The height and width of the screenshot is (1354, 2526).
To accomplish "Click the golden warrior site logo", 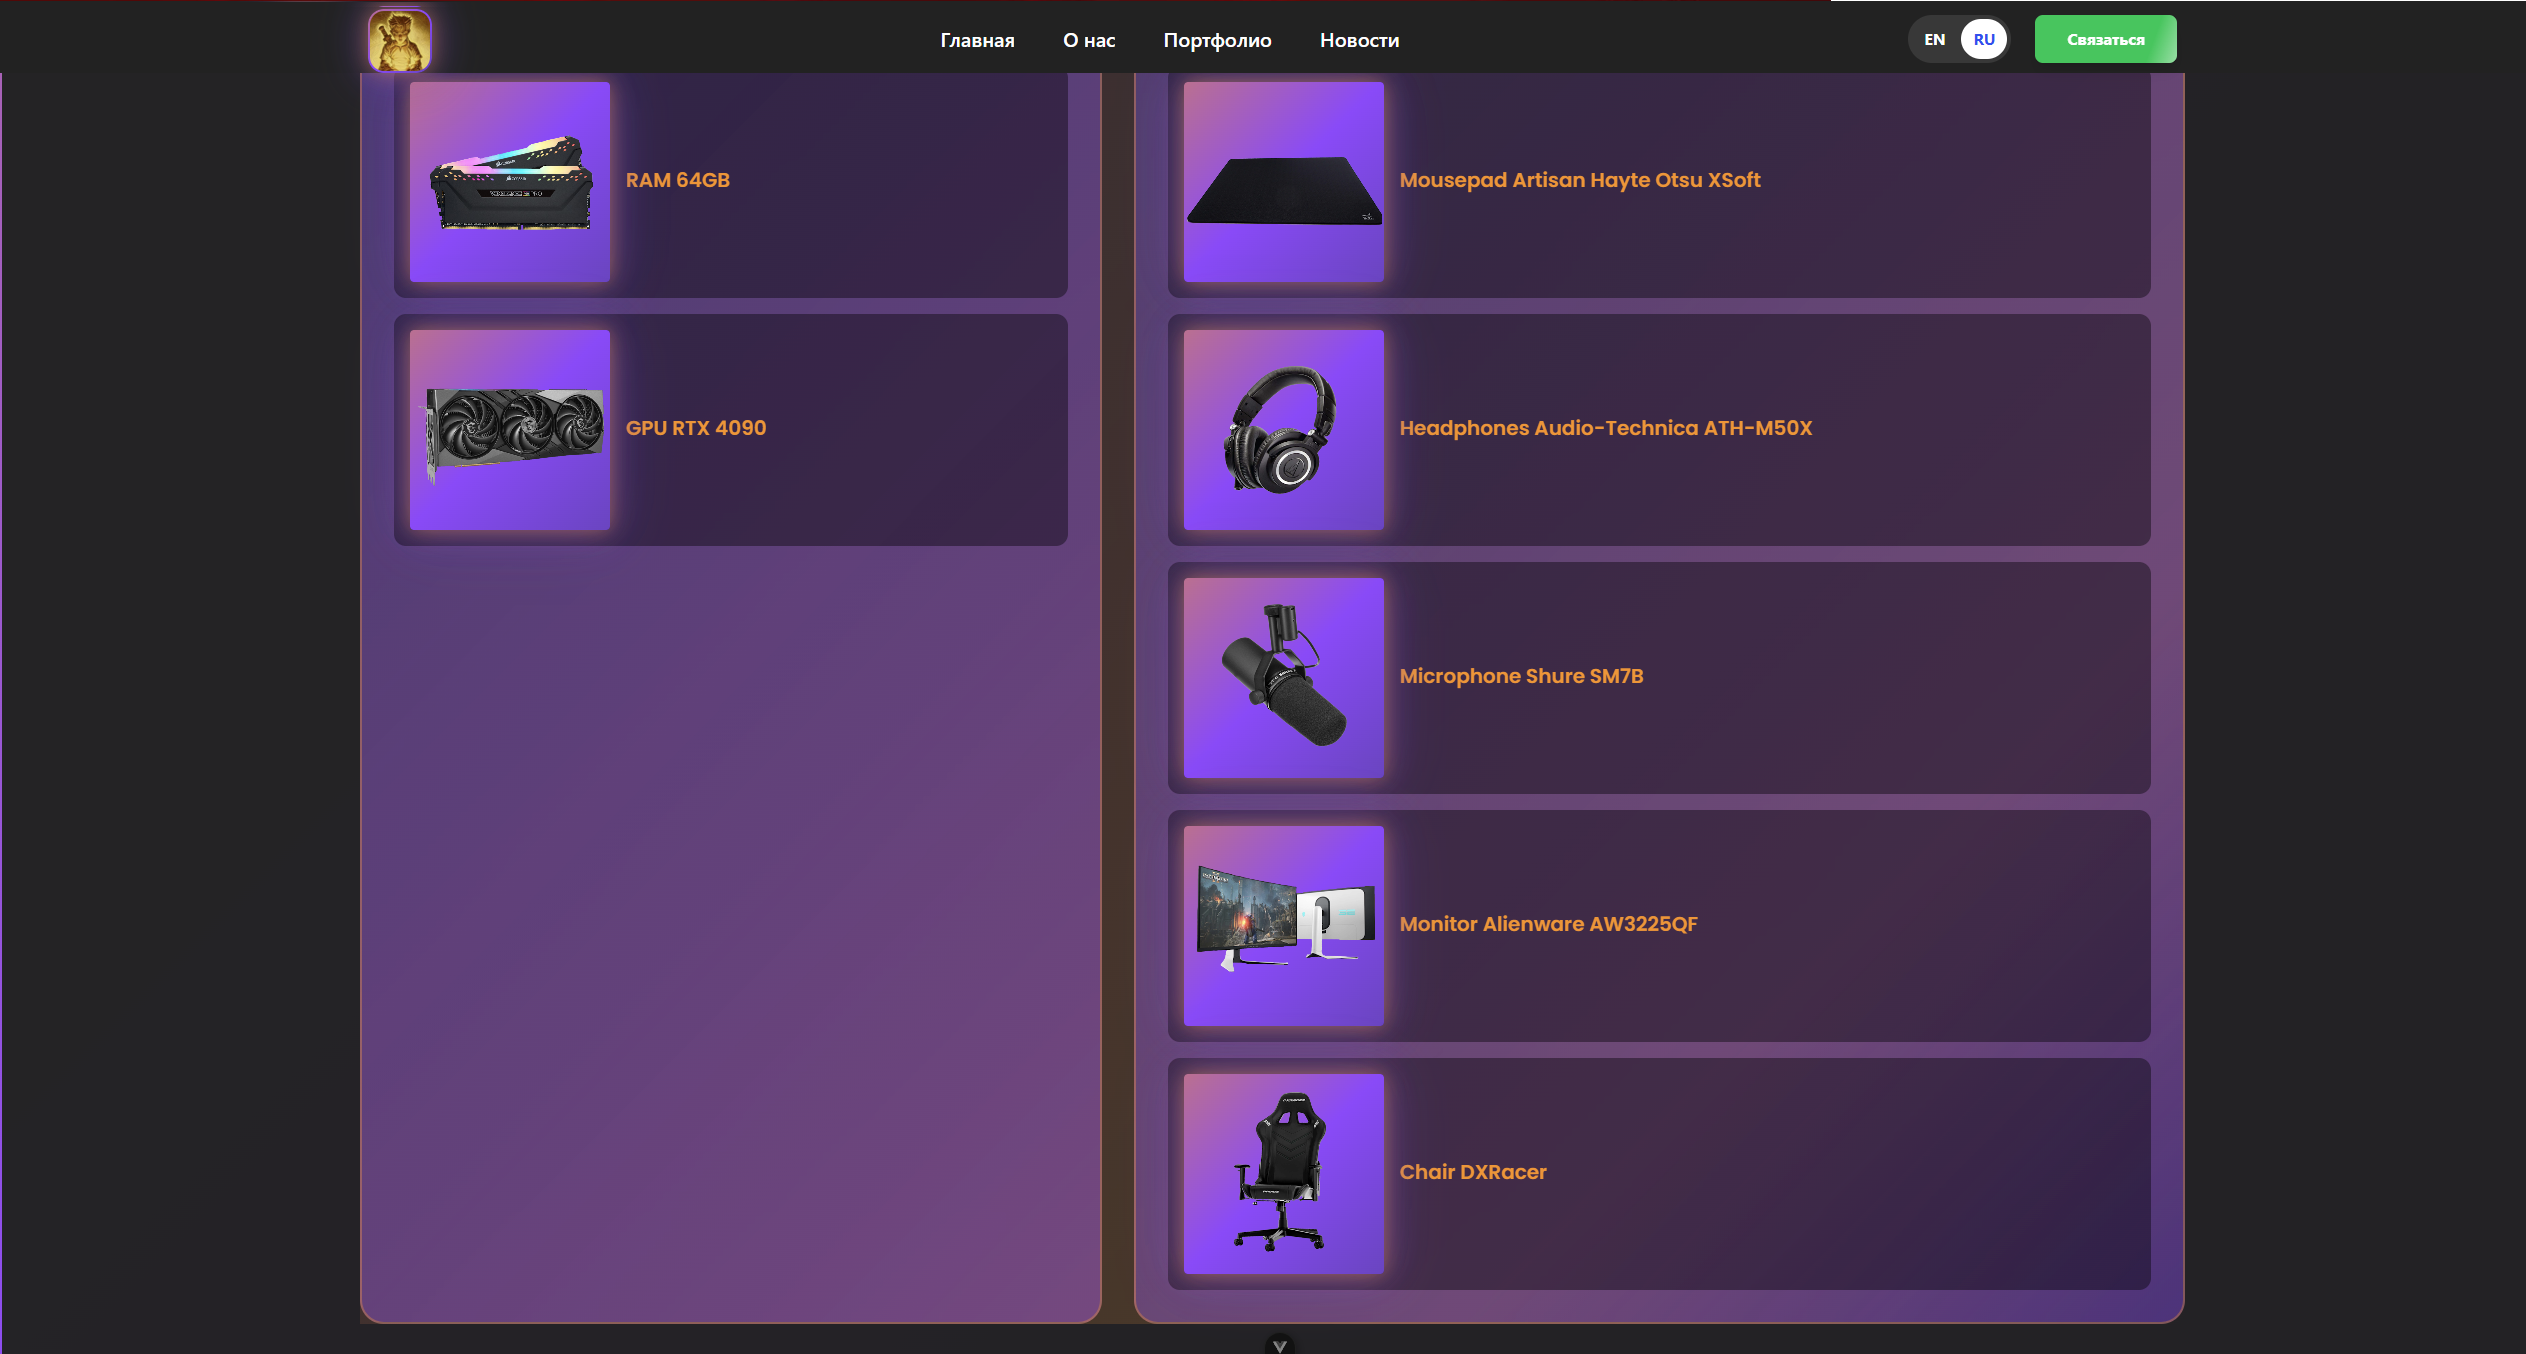I will pyautogui.click(x=400, y=40).
